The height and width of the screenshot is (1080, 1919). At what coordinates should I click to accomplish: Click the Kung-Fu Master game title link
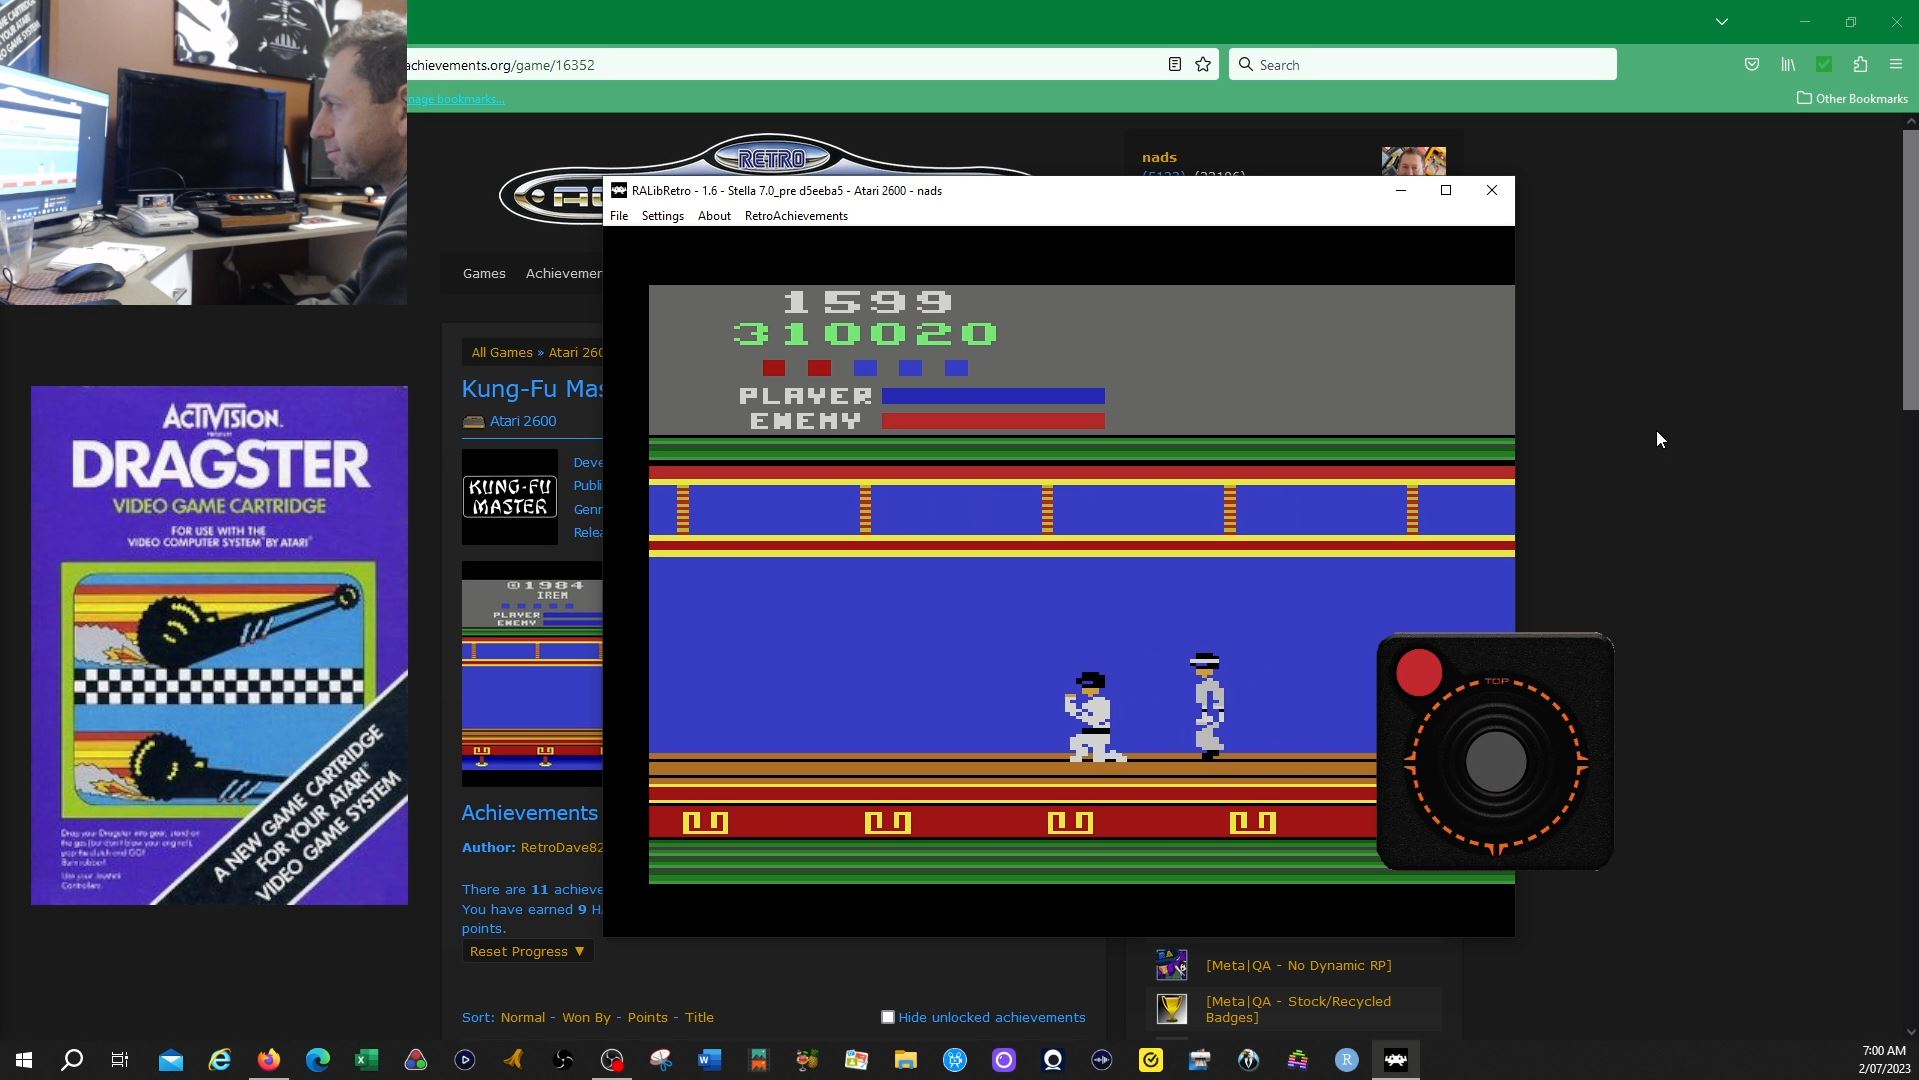(532, 389)
